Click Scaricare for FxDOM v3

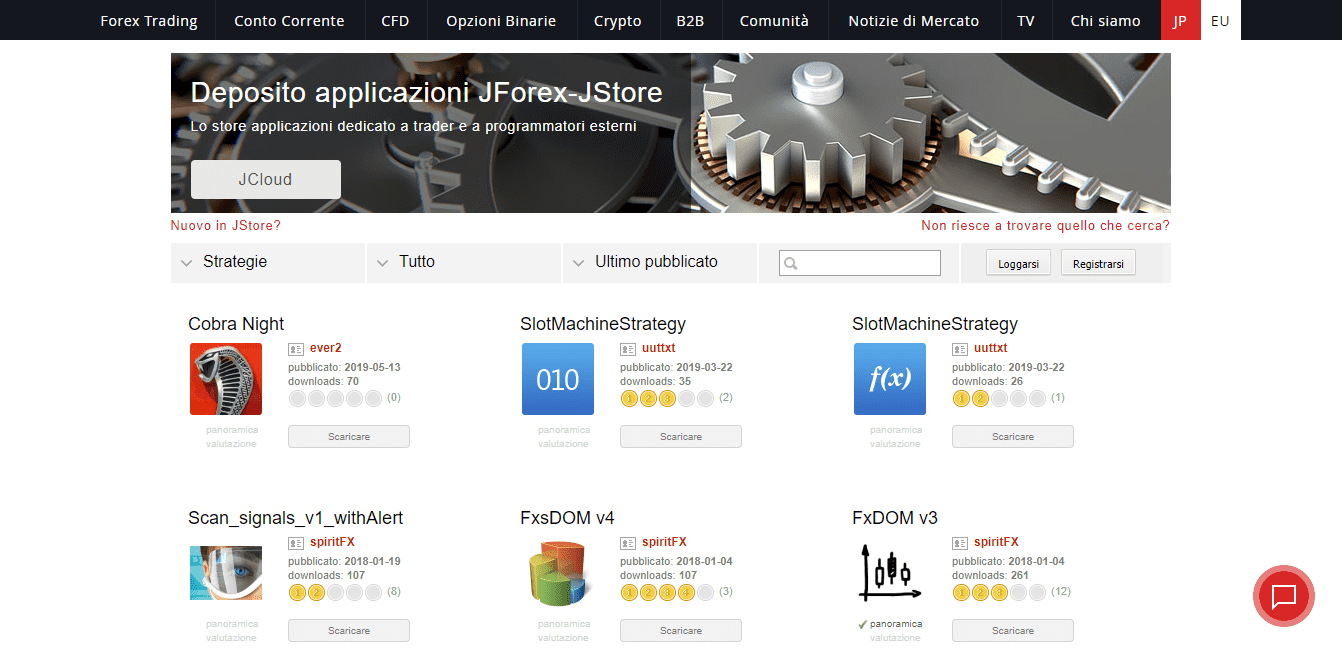click(1013, 631)
